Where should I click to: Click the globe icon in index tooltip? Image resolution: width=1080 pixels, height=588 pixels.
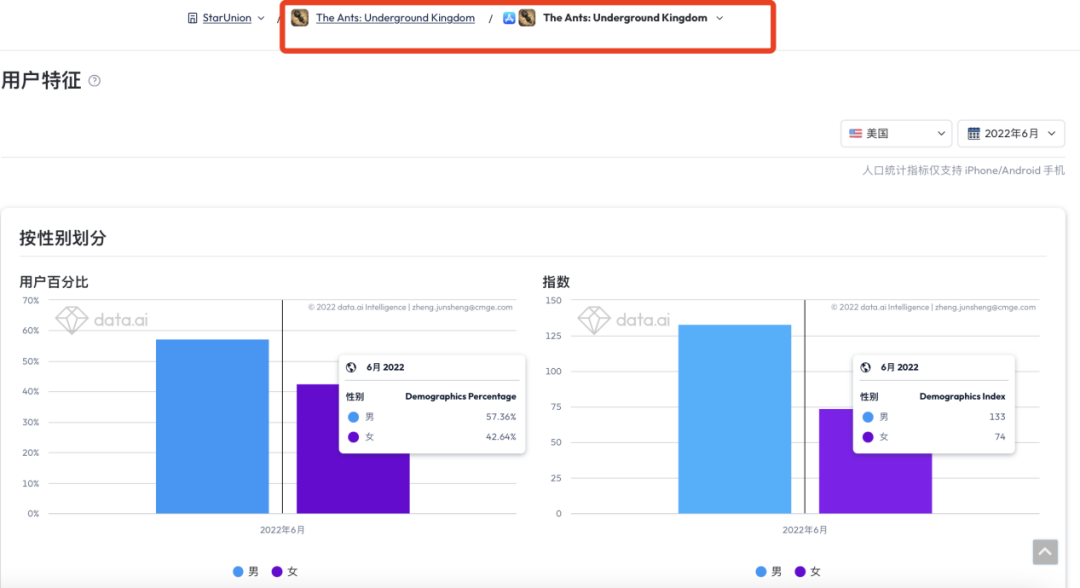[866, 368]
